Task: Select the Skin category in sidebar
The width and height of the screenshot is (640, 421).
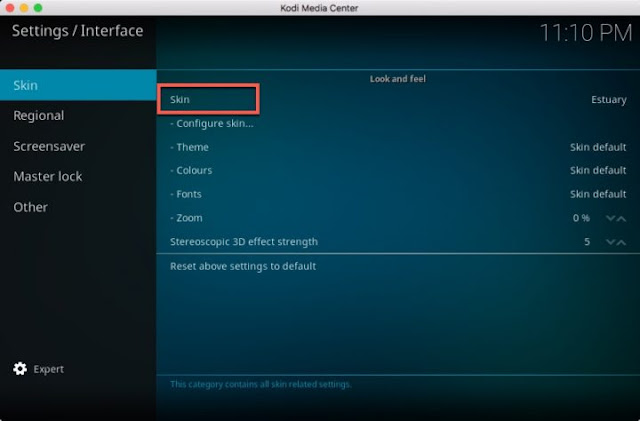Action: pyautogui.click(x=78, y=85)
